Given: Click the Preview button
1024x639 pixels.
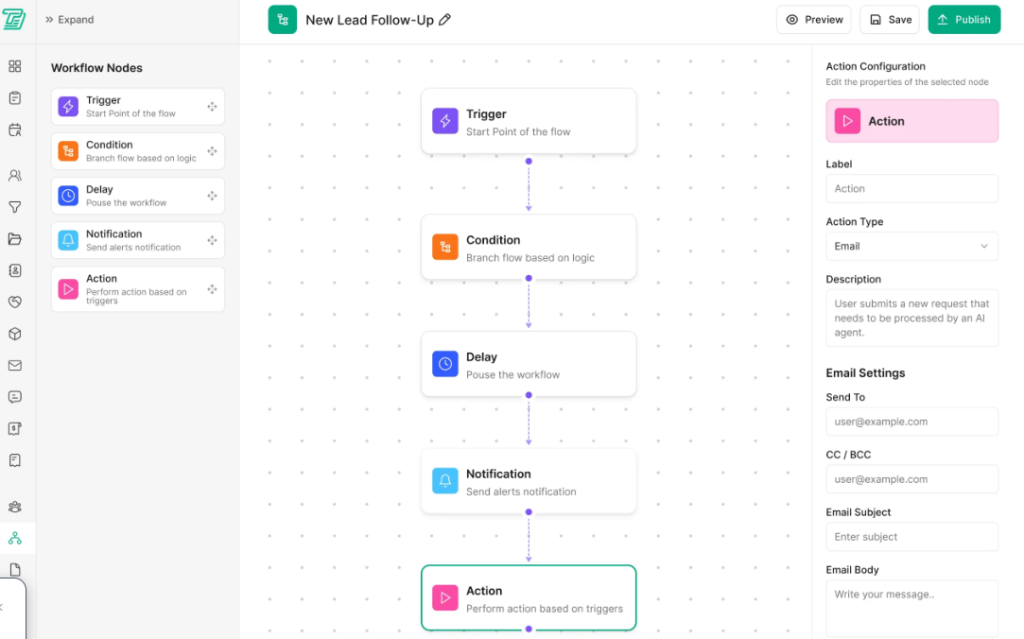Looking at the screenshot, I should click(814, 20).
